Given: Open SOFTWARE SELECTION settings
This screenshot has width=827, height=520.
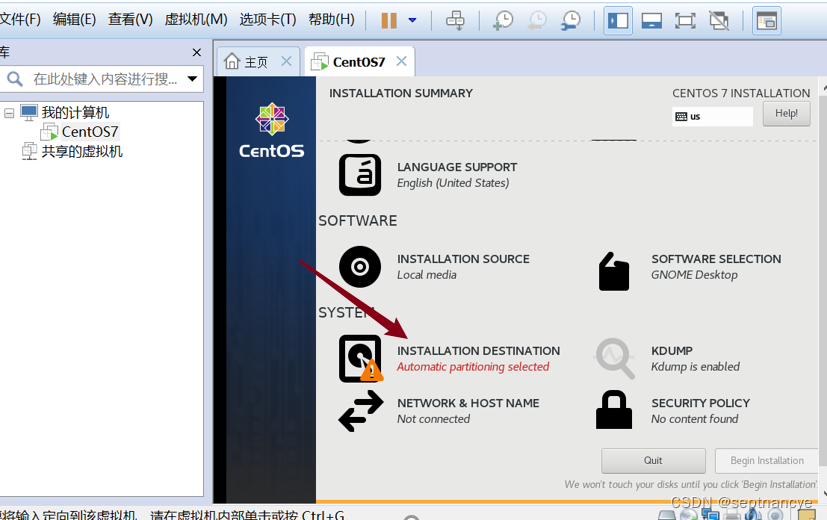Looking at the screenshot, I should 716,267.
